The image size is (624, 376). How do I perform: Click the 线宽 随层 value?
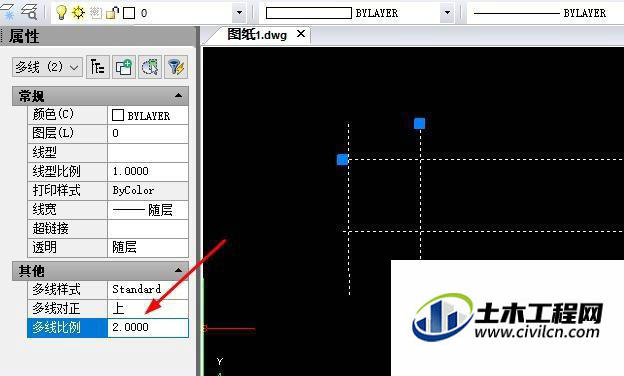tap(148, 210)
